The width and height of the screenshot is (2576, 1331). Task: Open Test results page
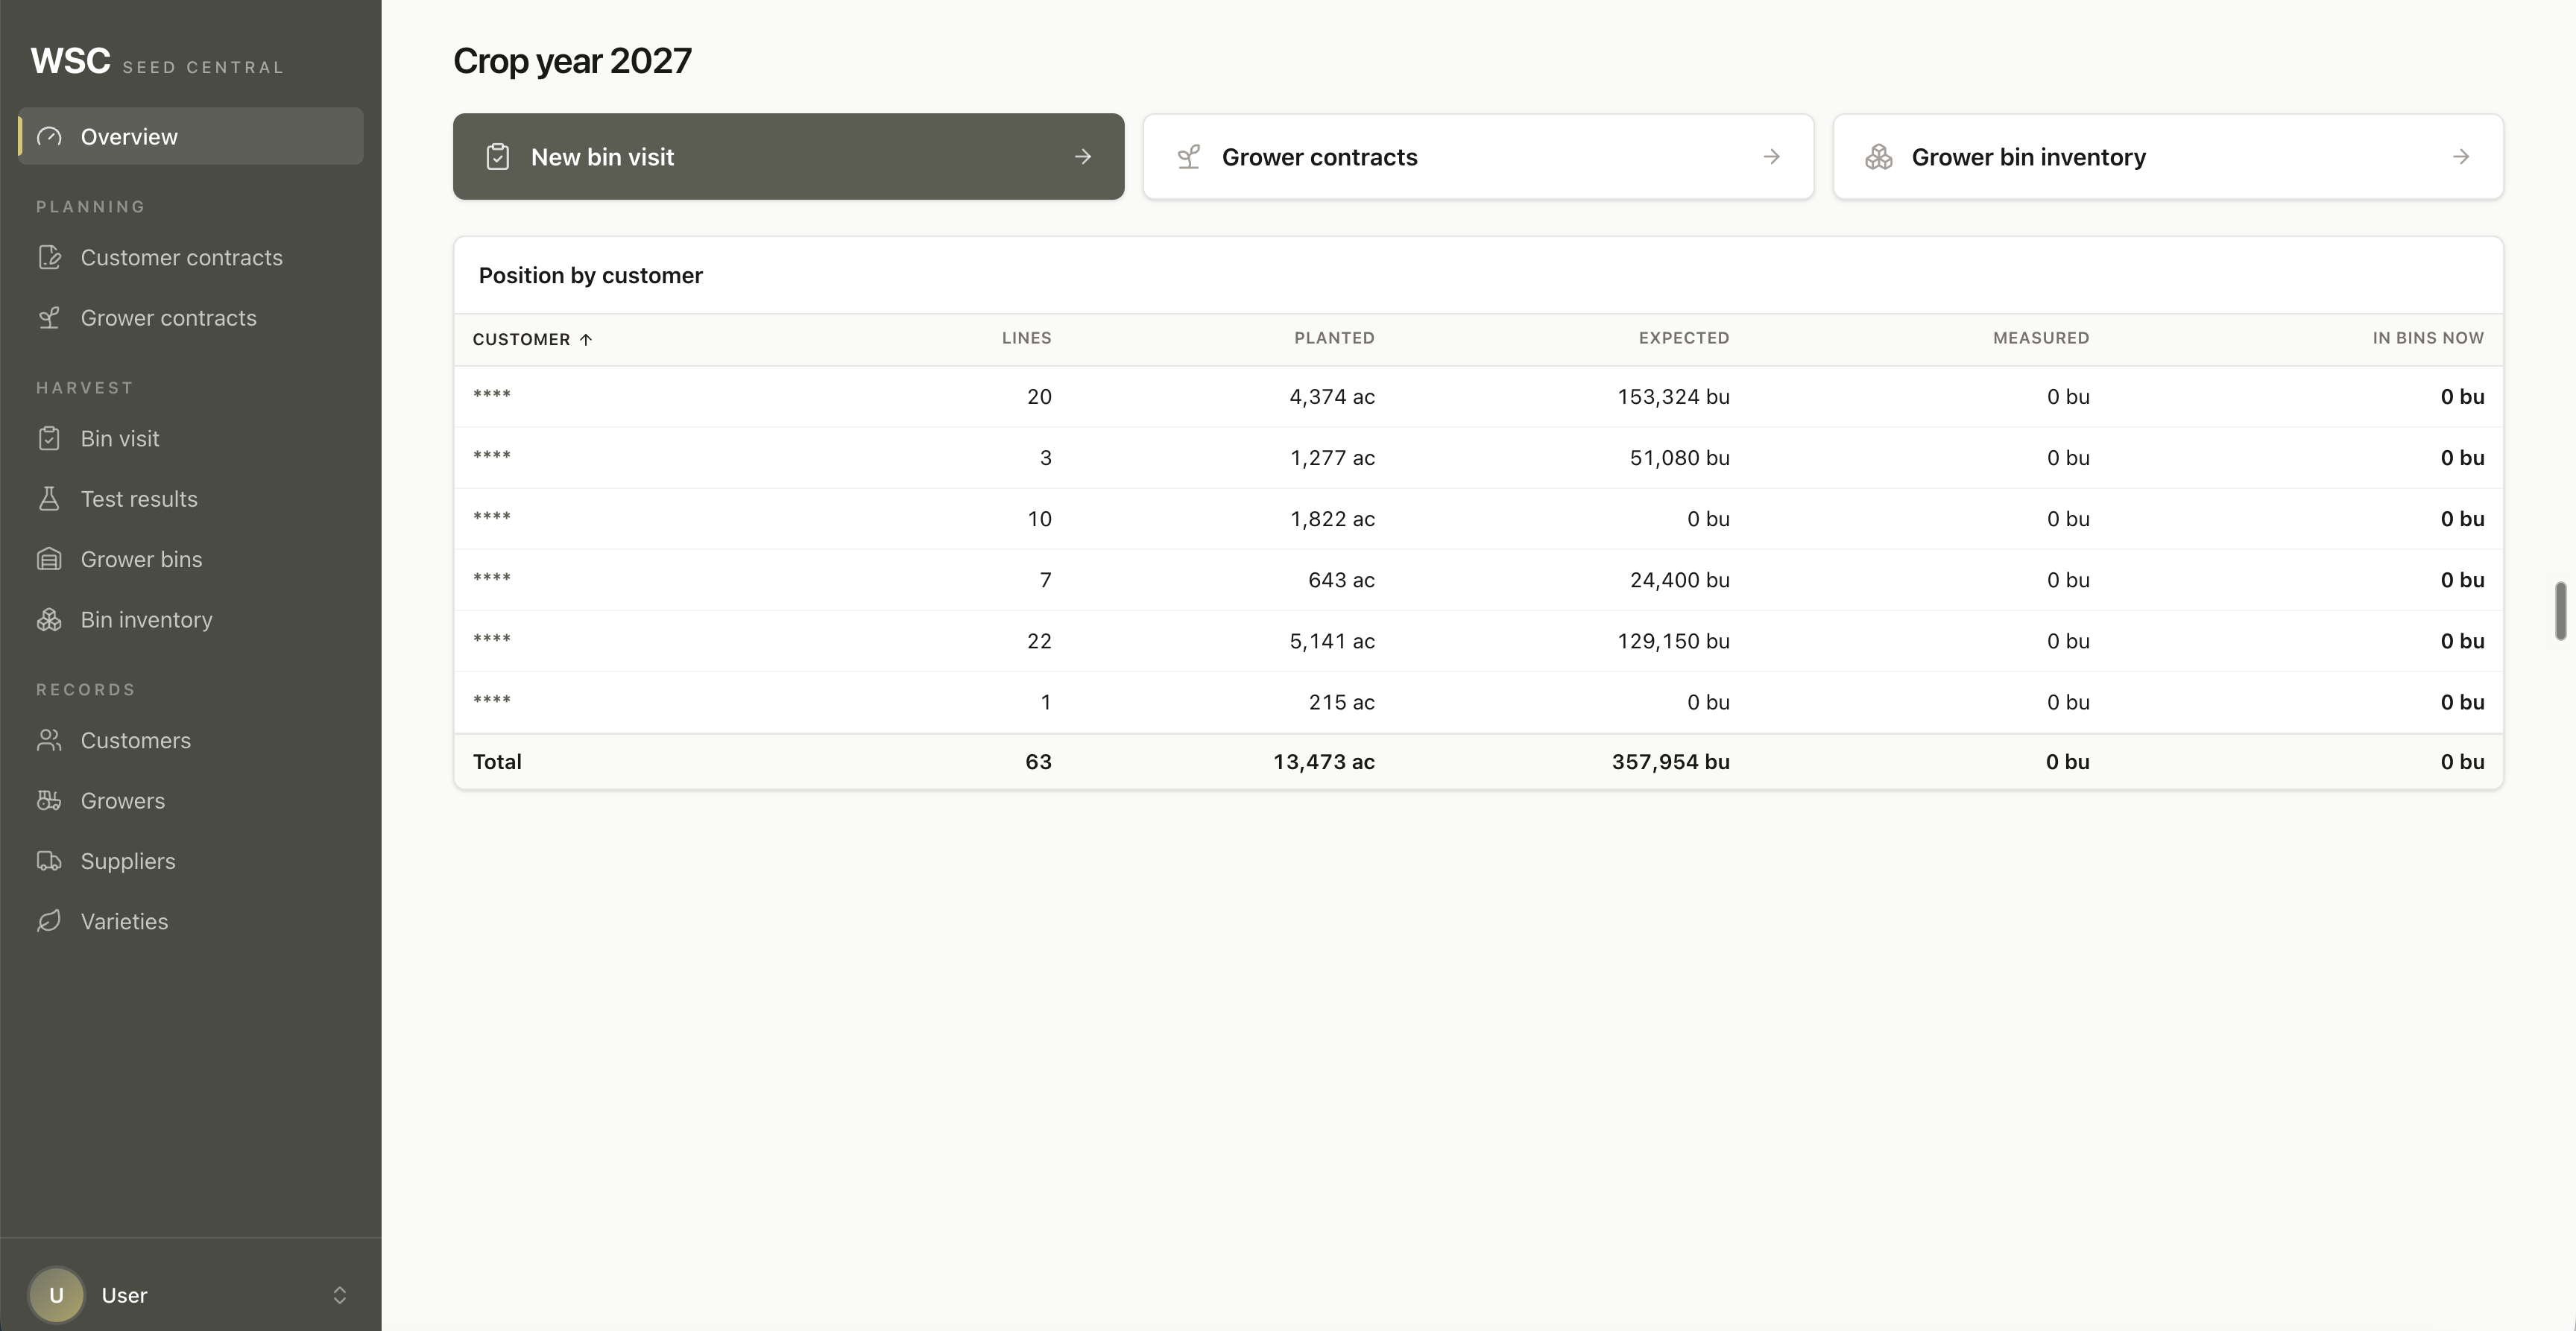click(191, 499)
